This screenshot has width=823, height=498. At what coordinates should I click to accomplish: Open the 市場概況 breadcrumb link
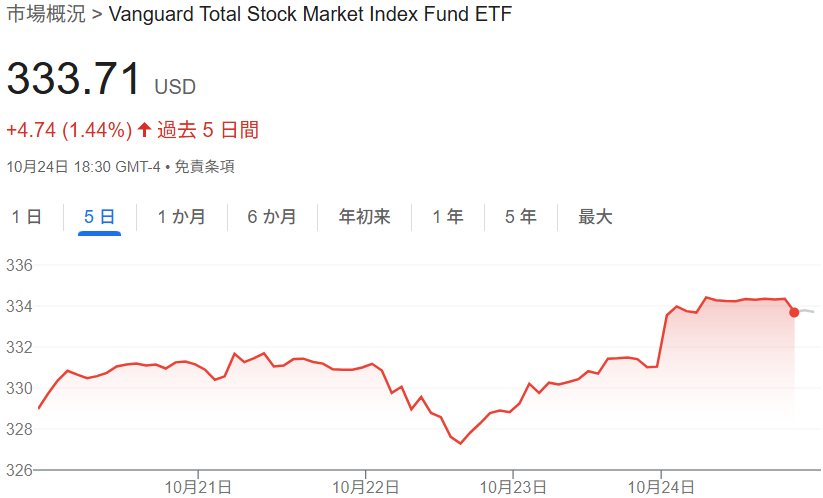tap(46, 15)
